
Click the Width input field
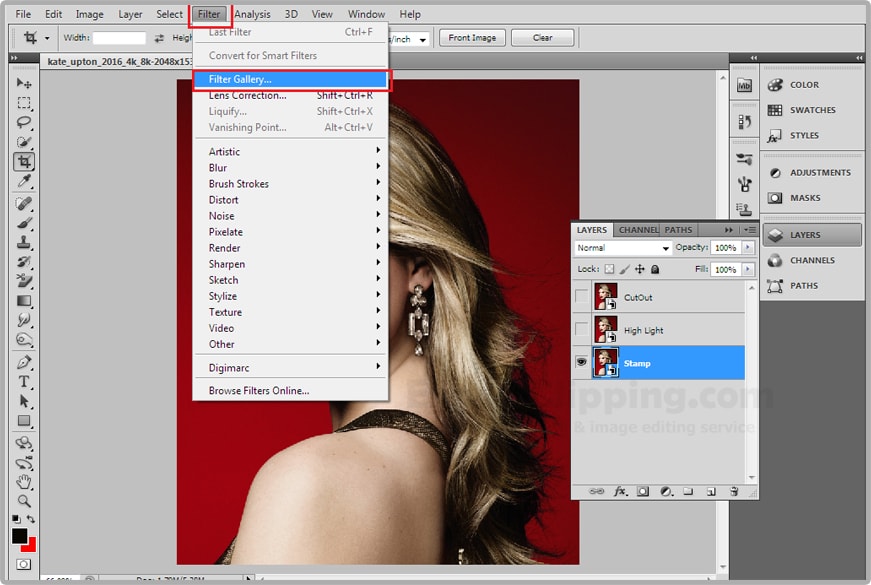point(119,38)
